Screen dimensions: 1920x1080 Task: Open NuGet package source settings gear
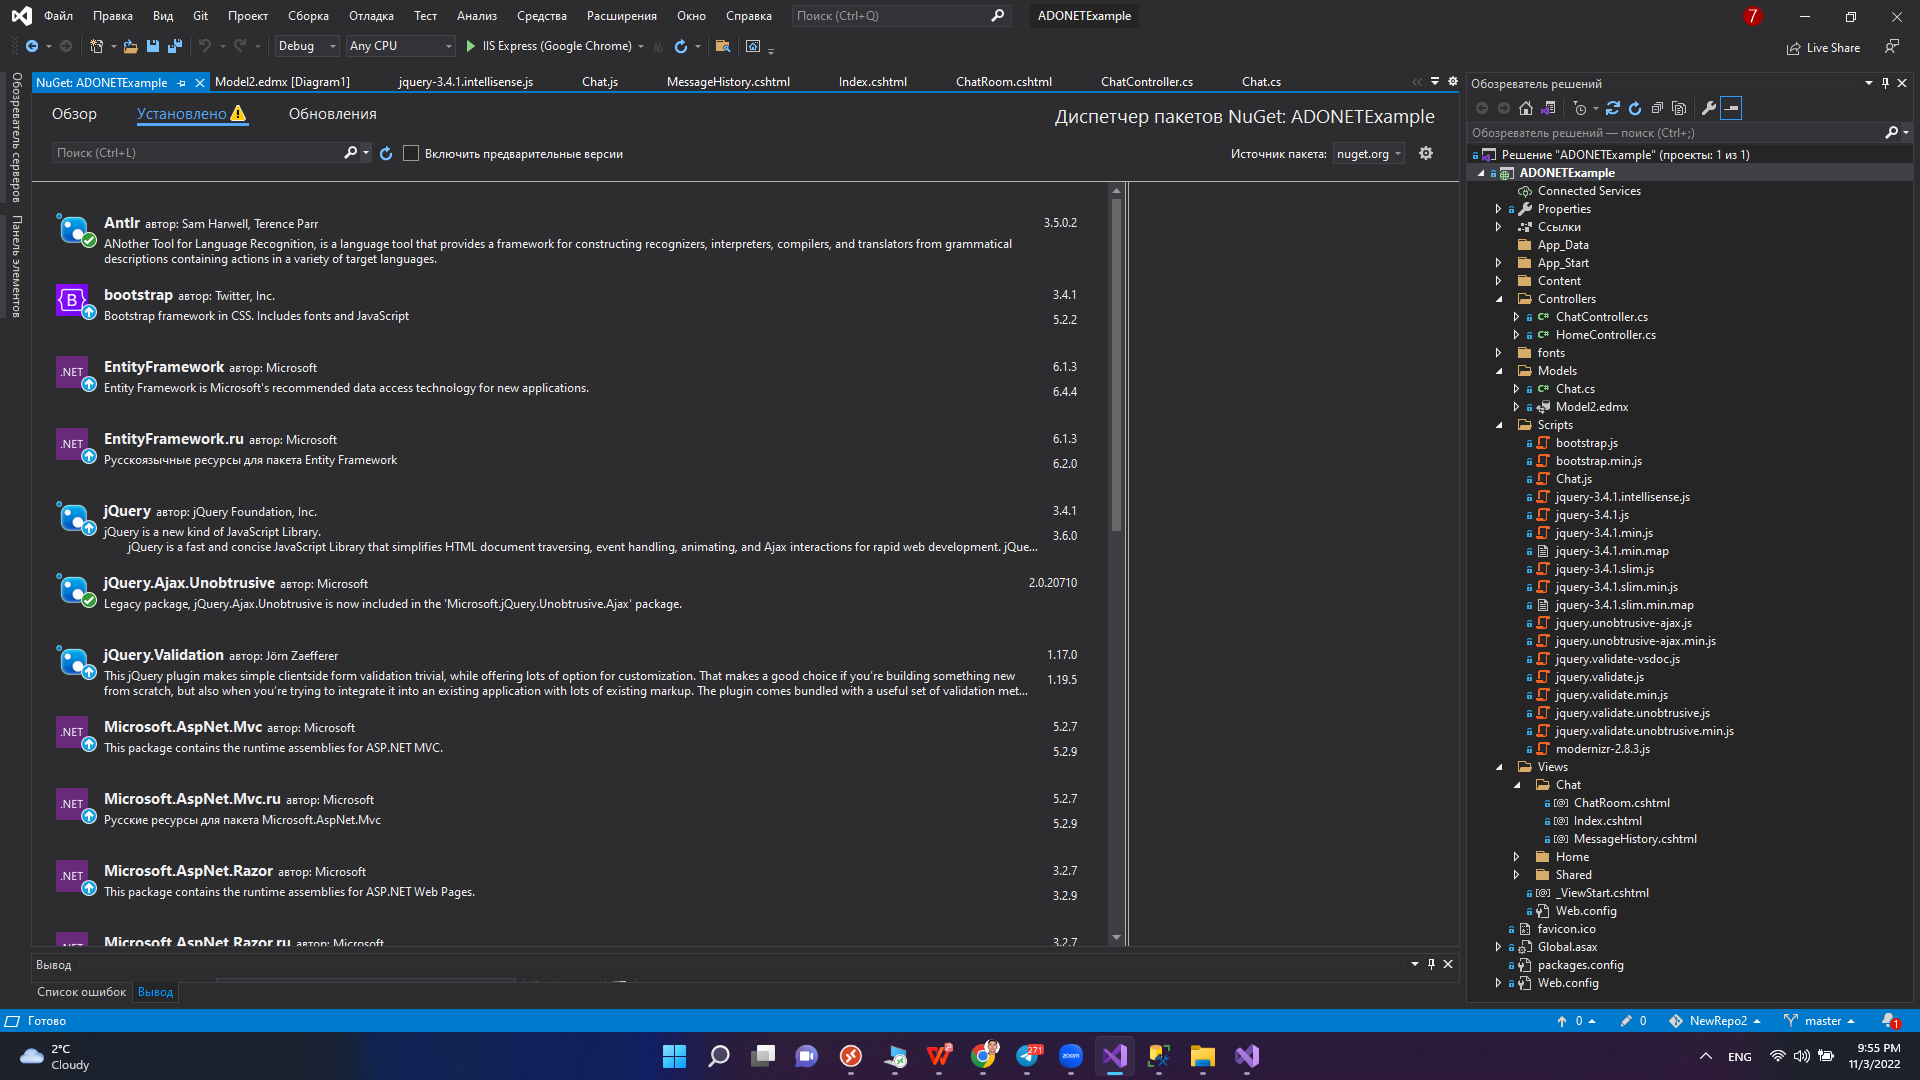coord(1426,153)
